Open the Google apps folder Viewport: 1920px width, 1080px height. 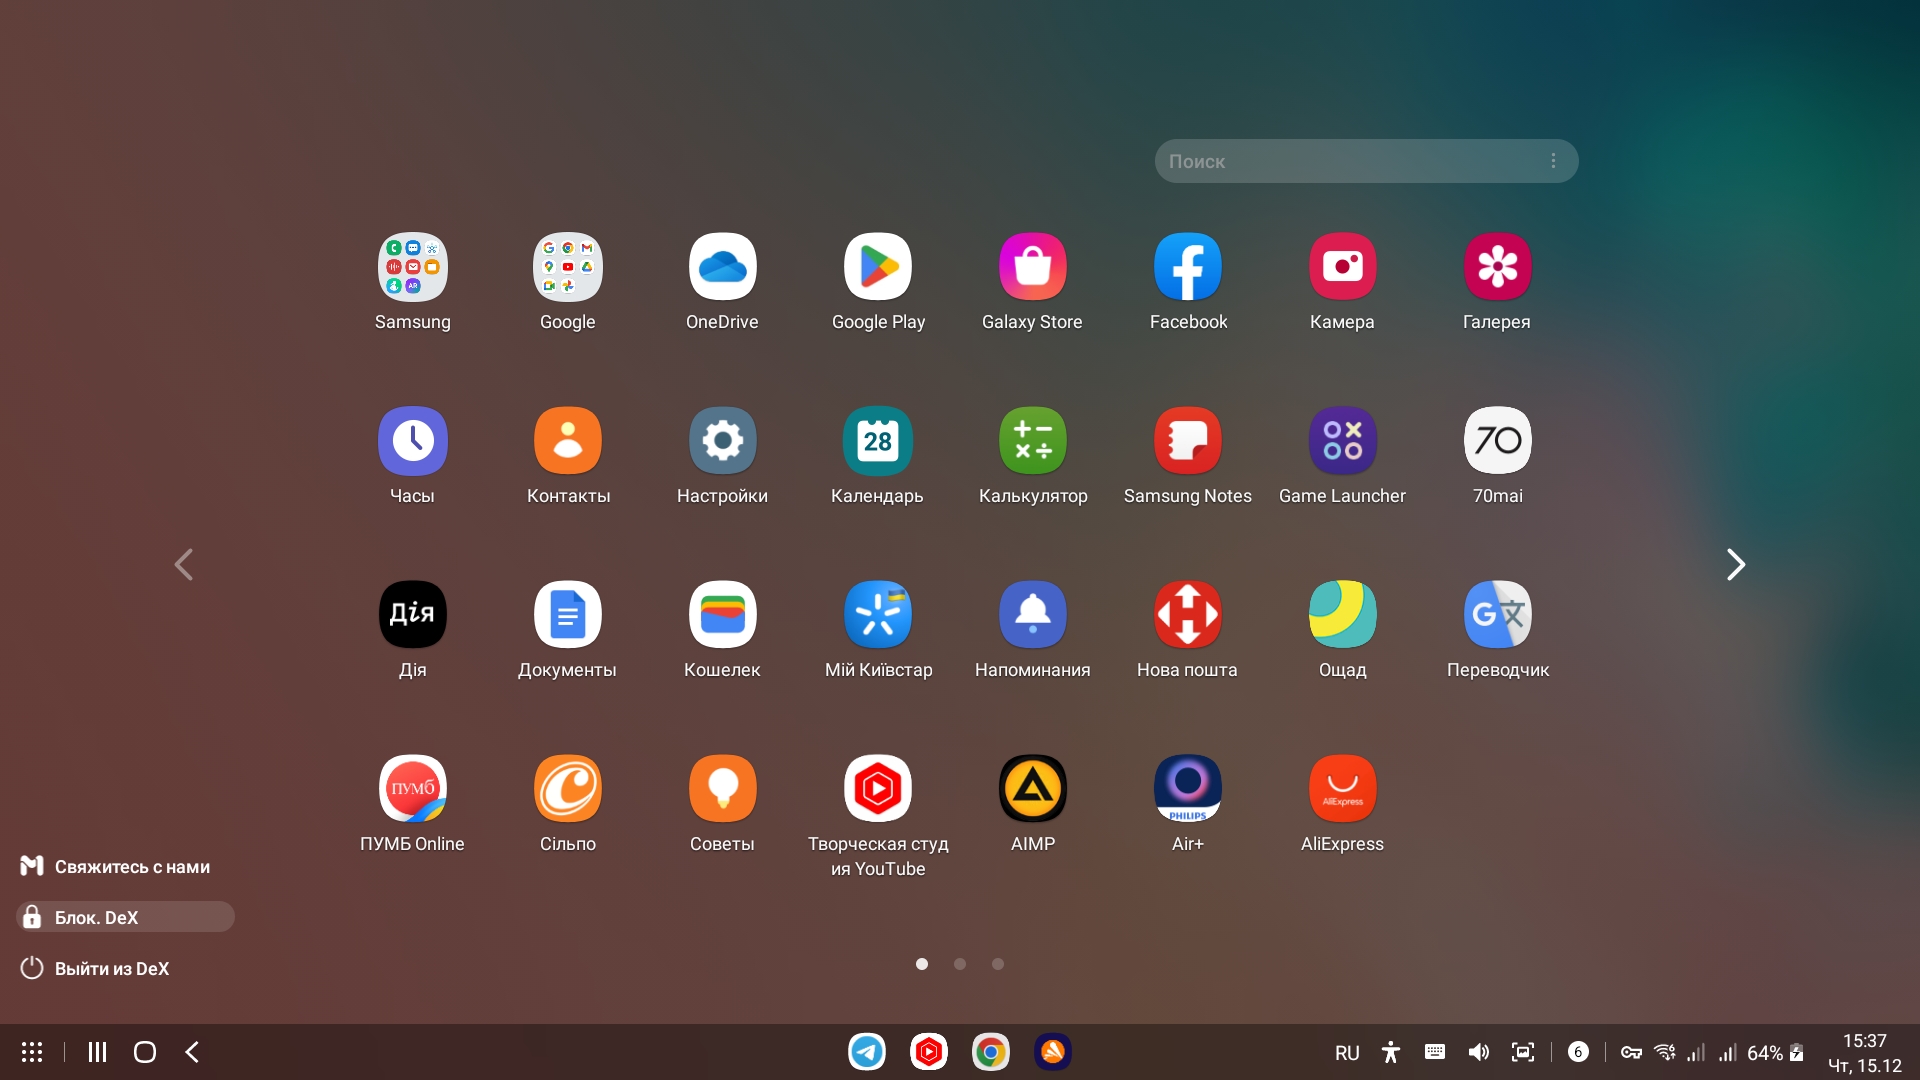567,267
